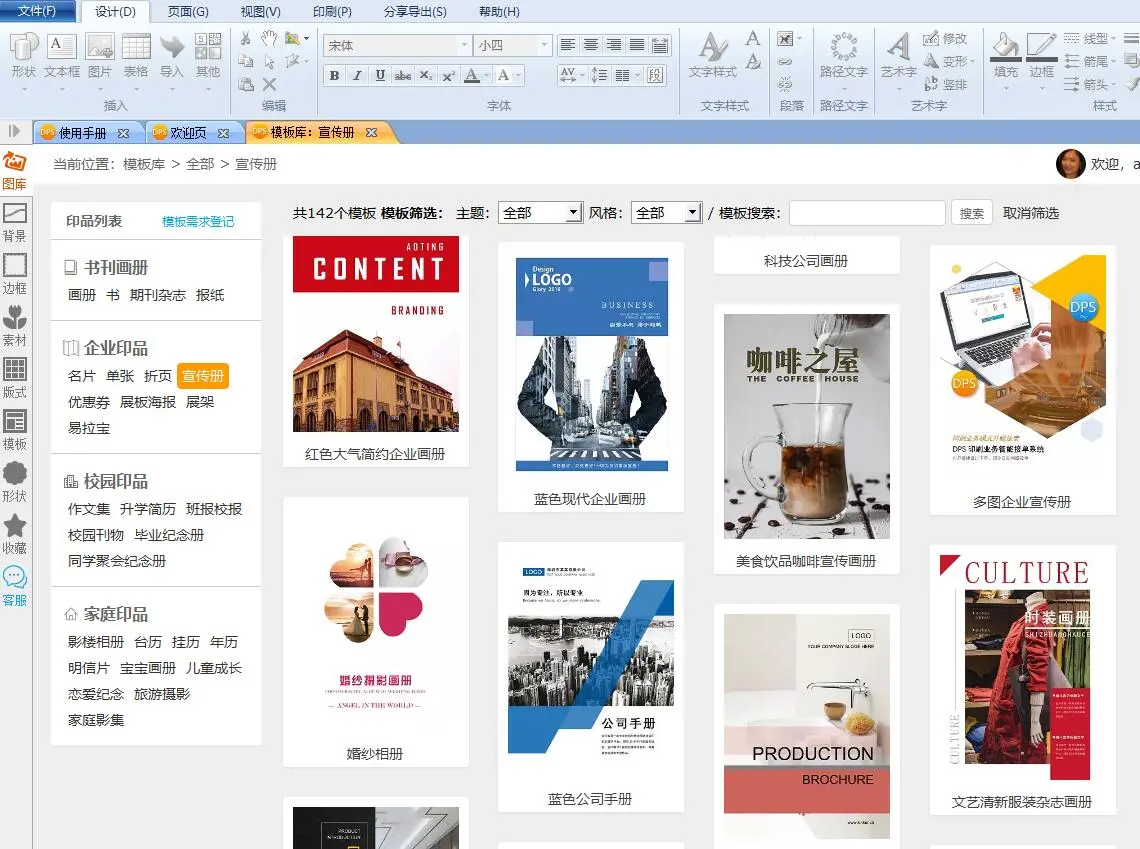Viewport: 1140px width, 849px height.
Task: Open the 素材 materials panel in sidebar
Action: (15, 325)
